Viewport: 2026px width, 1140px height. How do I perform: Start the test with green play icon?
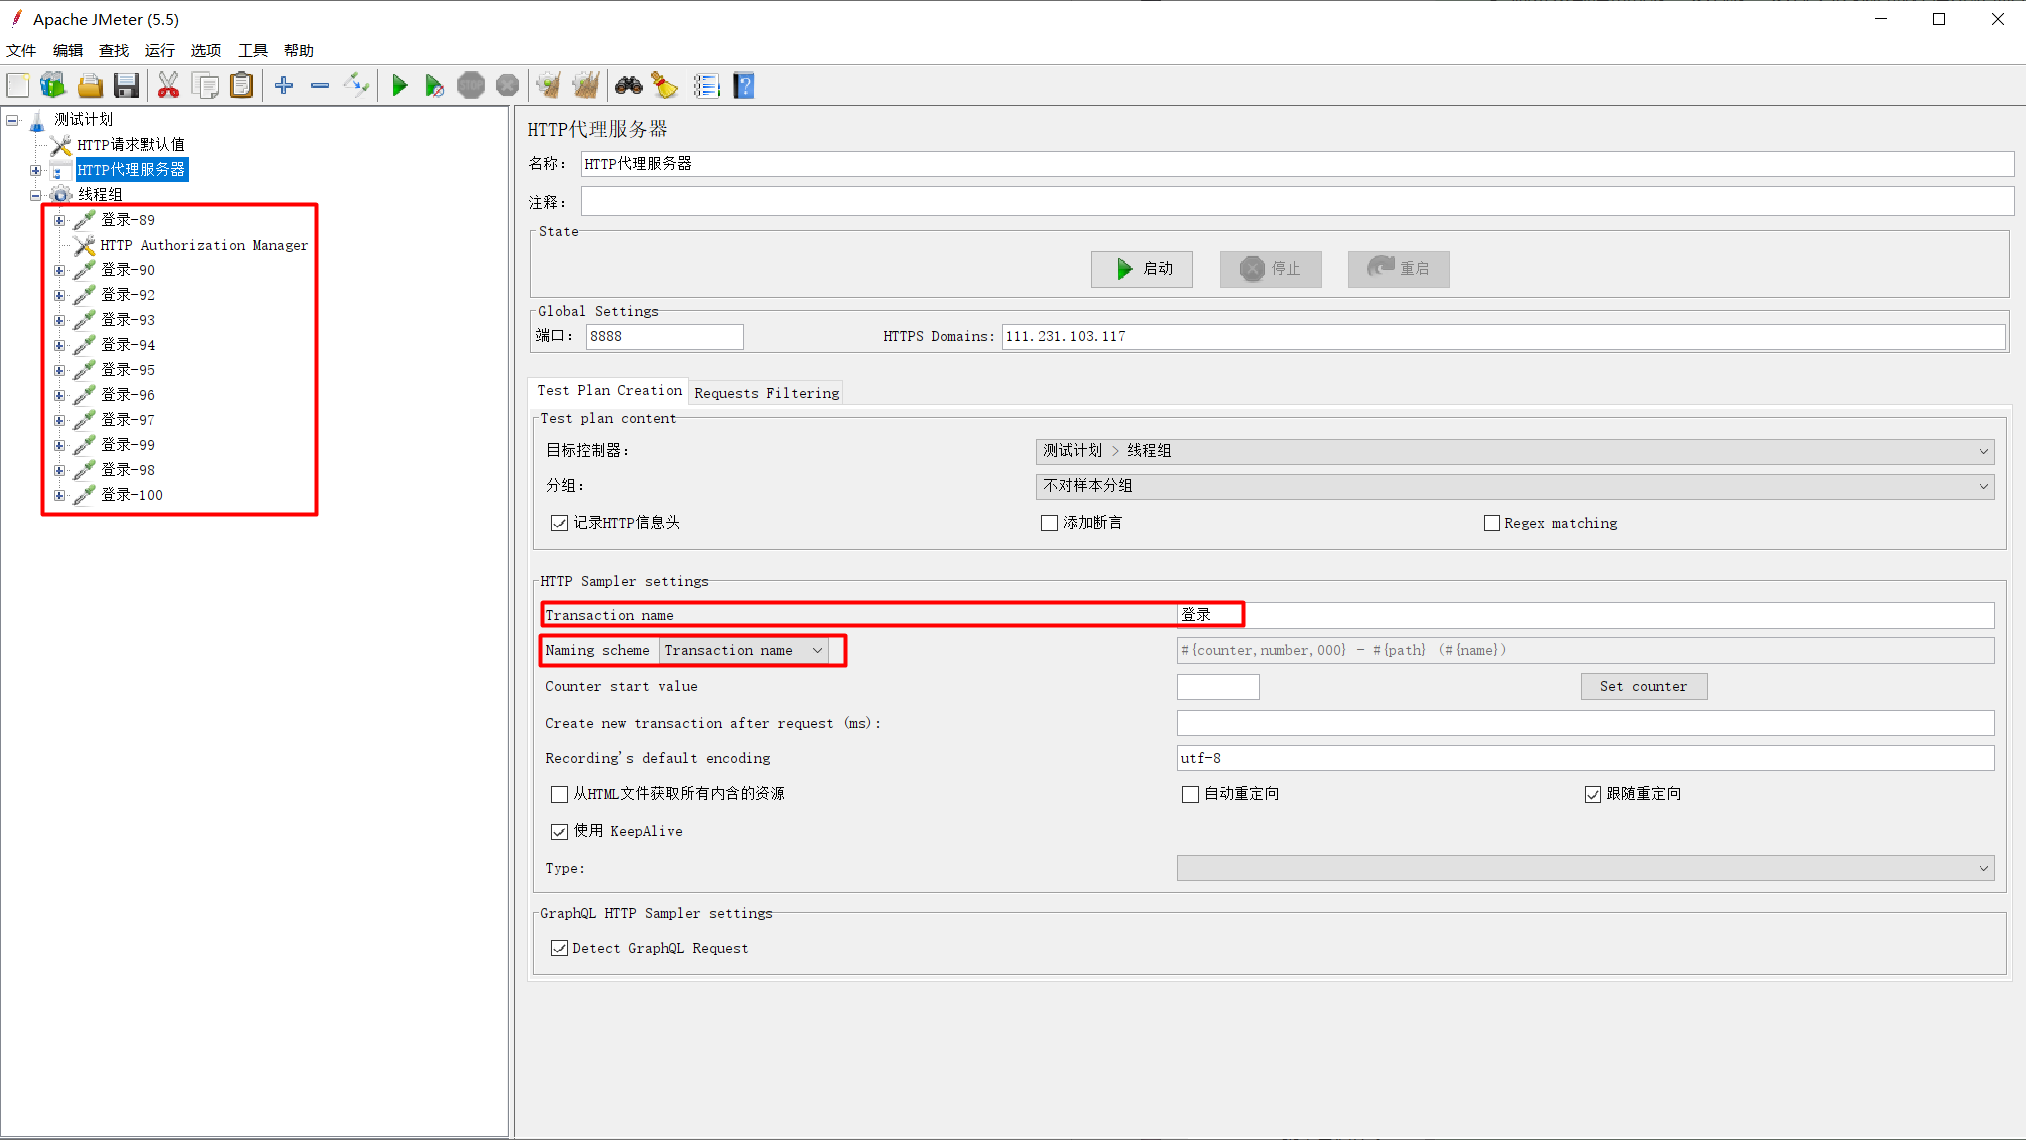point(399,86)
